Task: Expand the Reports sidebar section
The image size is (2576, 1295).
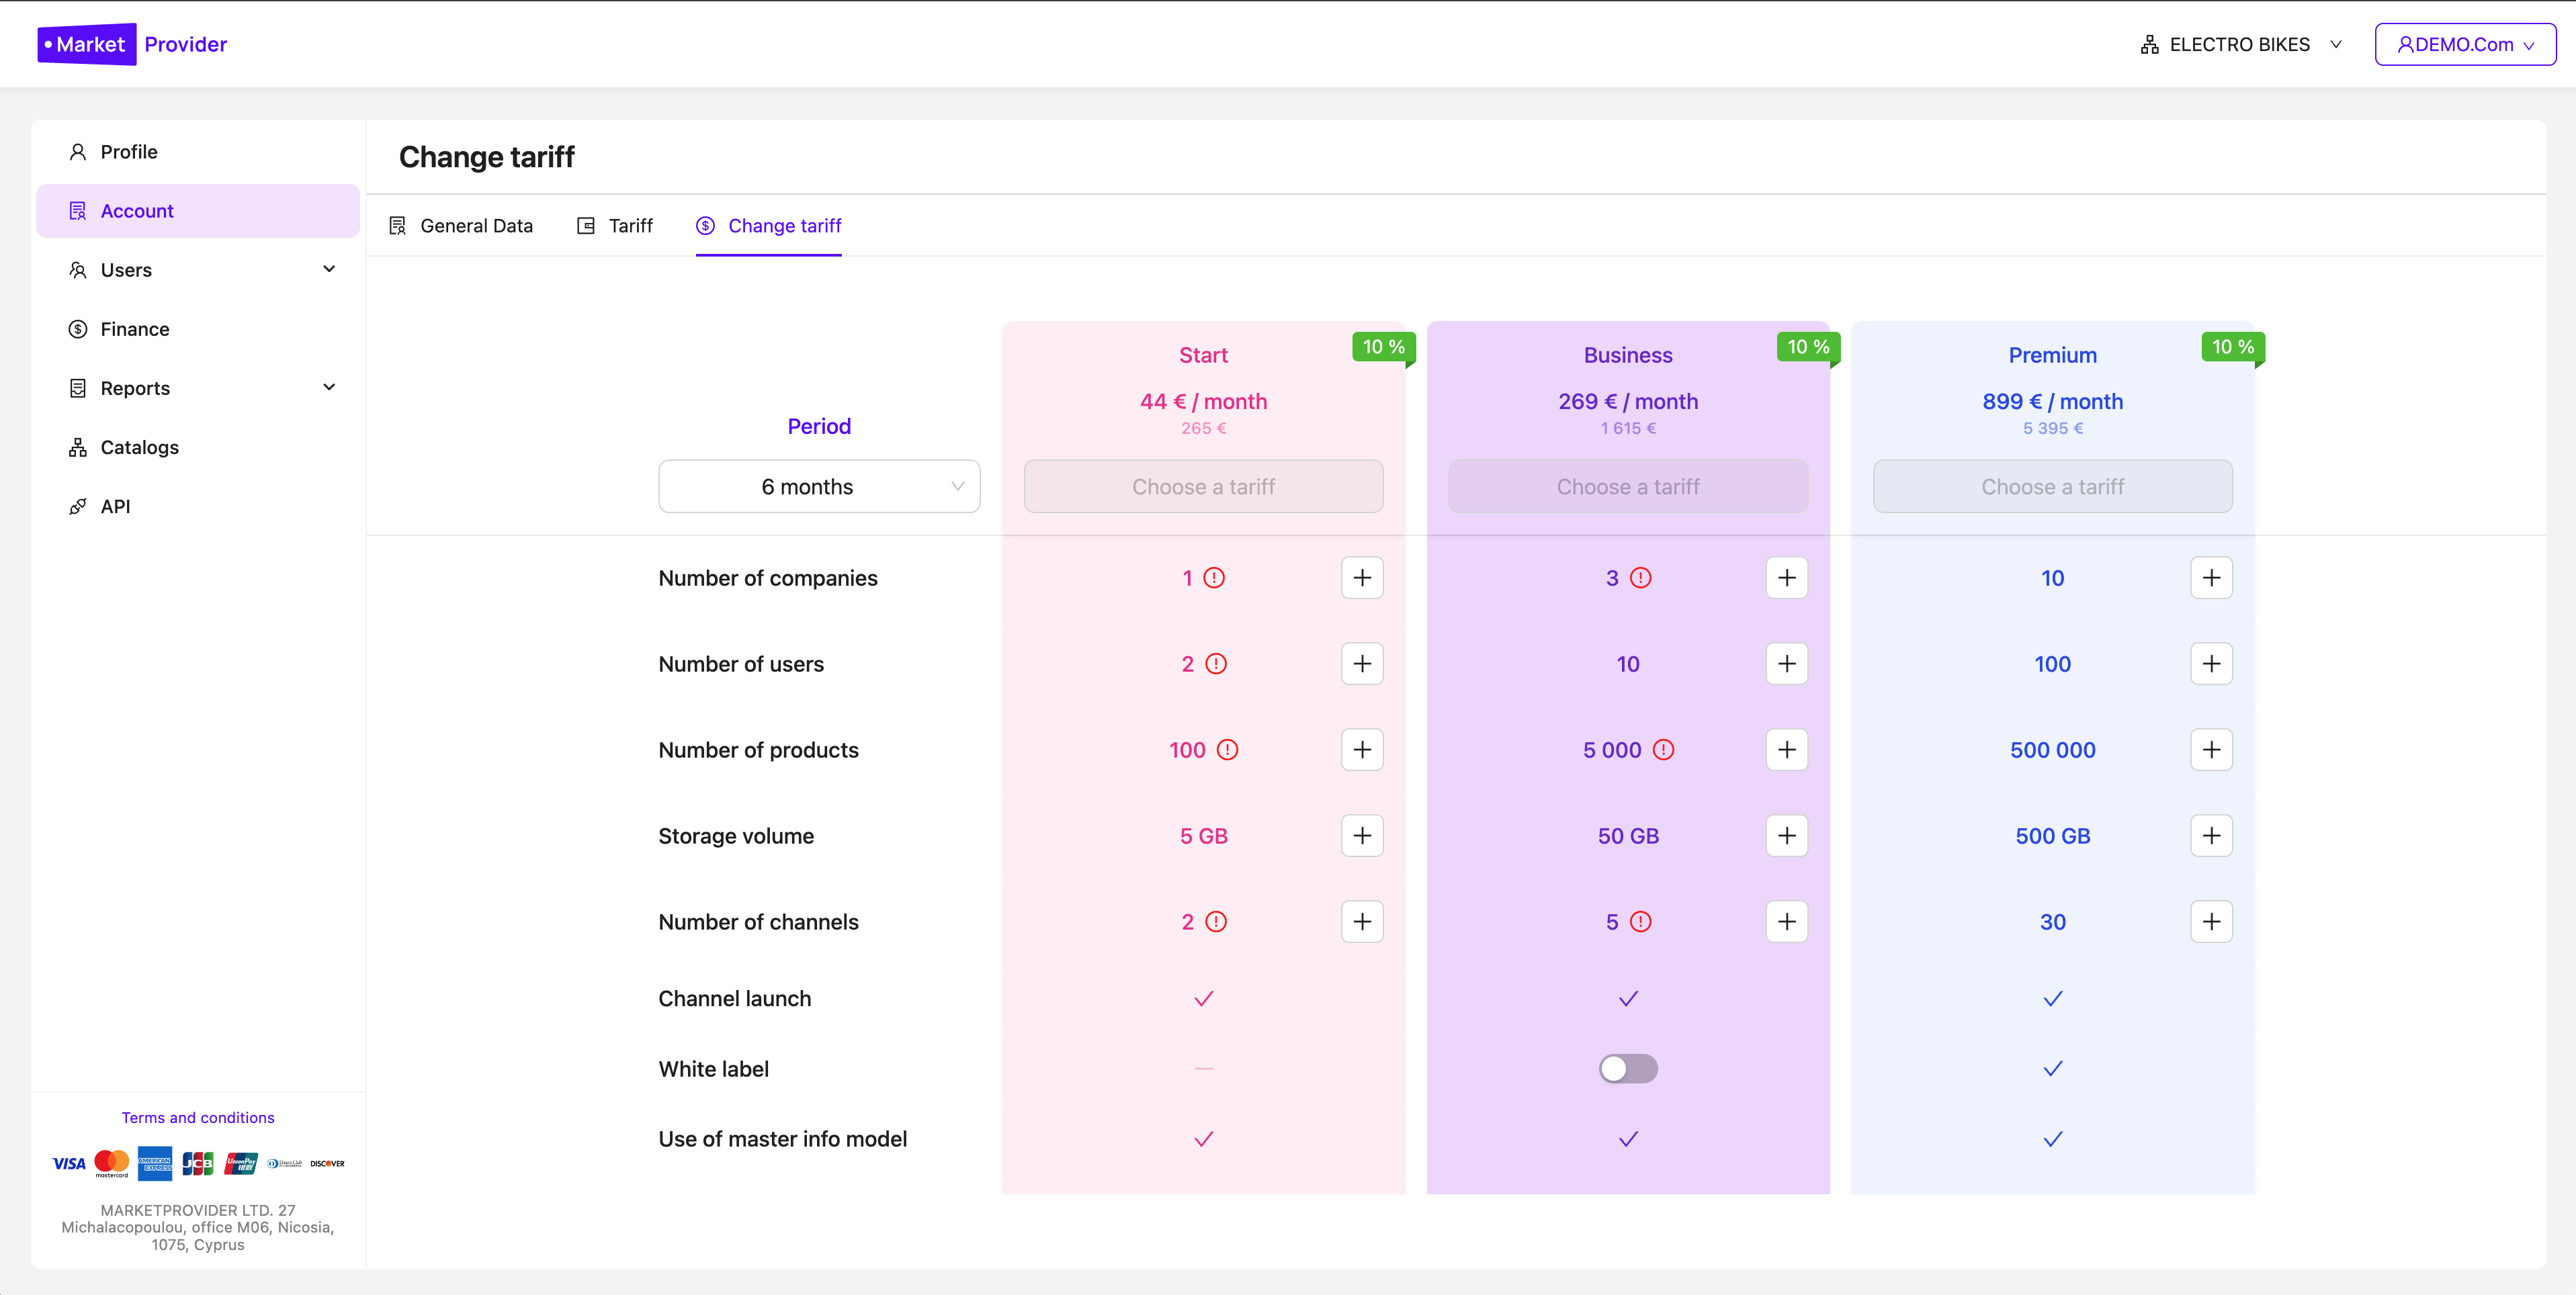Action: point(330,387)
